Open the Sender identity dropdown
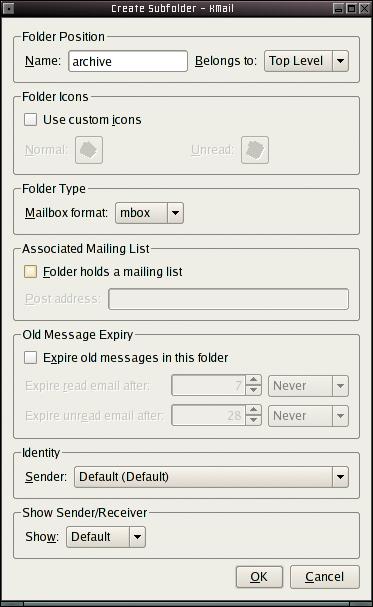Viewport: 373px width, 607px height. coord(211,477)
